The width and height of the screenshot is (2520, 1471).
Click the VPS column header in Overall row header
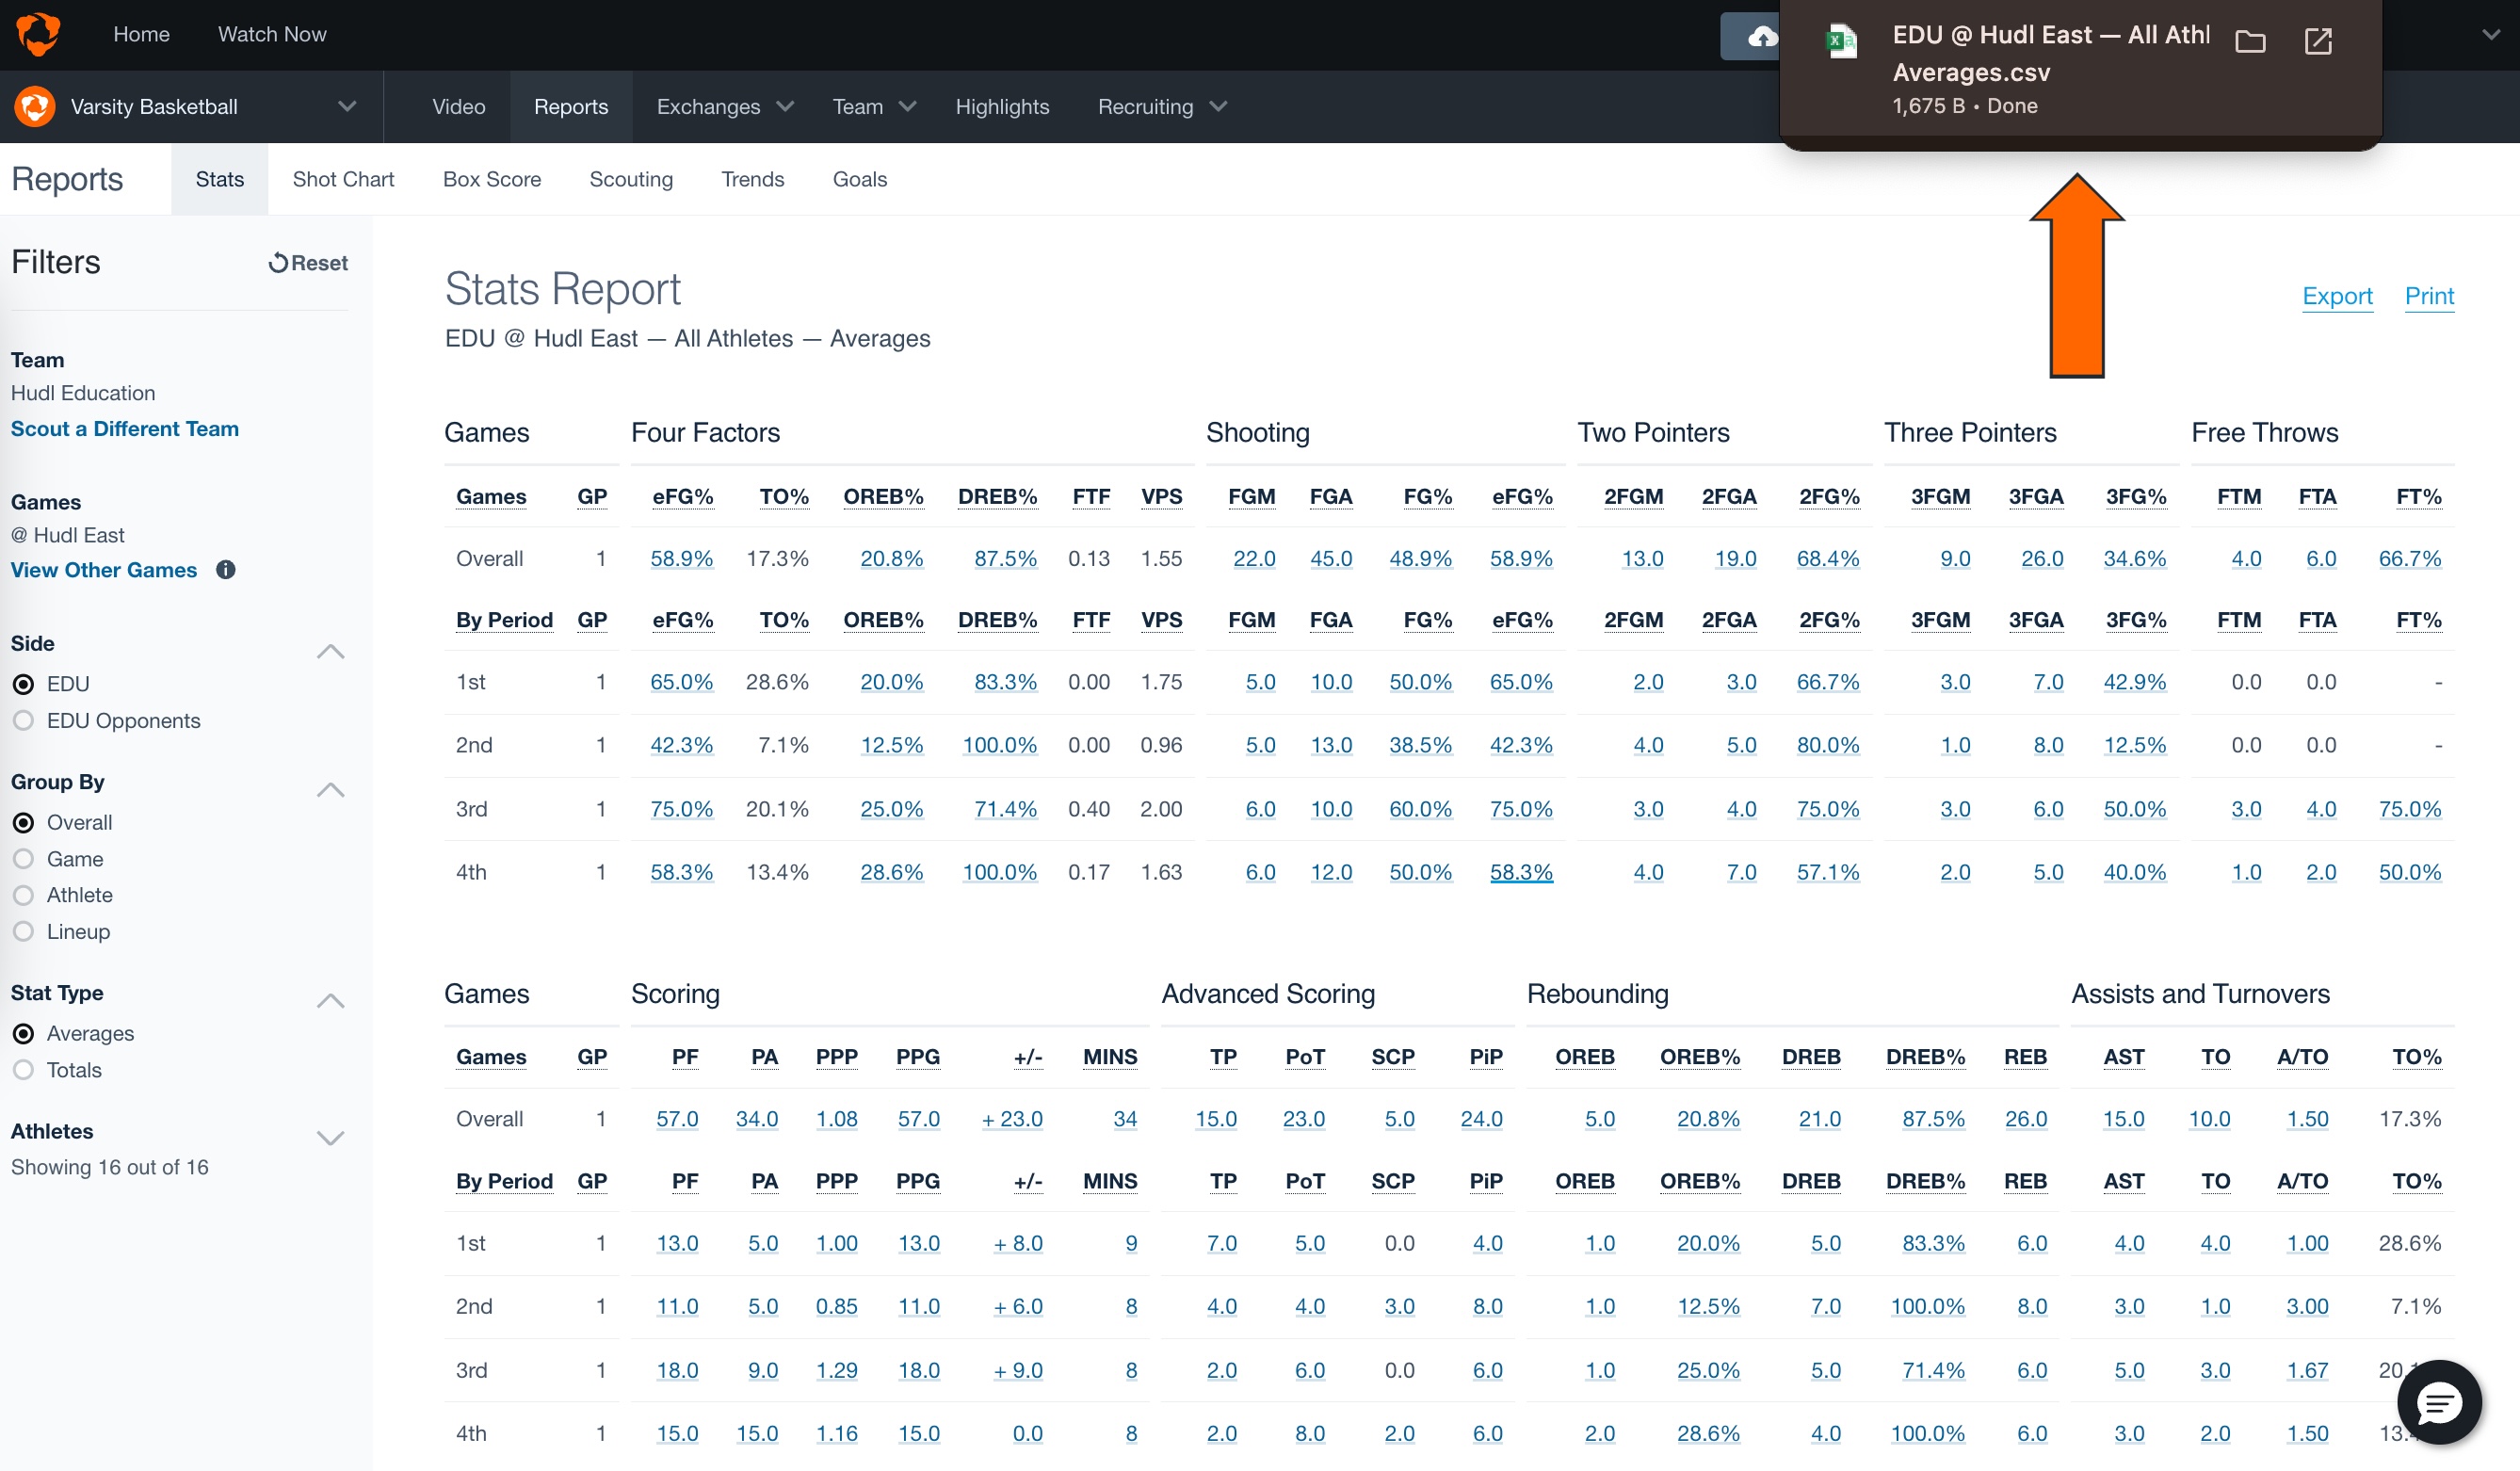coord(1162,497)
